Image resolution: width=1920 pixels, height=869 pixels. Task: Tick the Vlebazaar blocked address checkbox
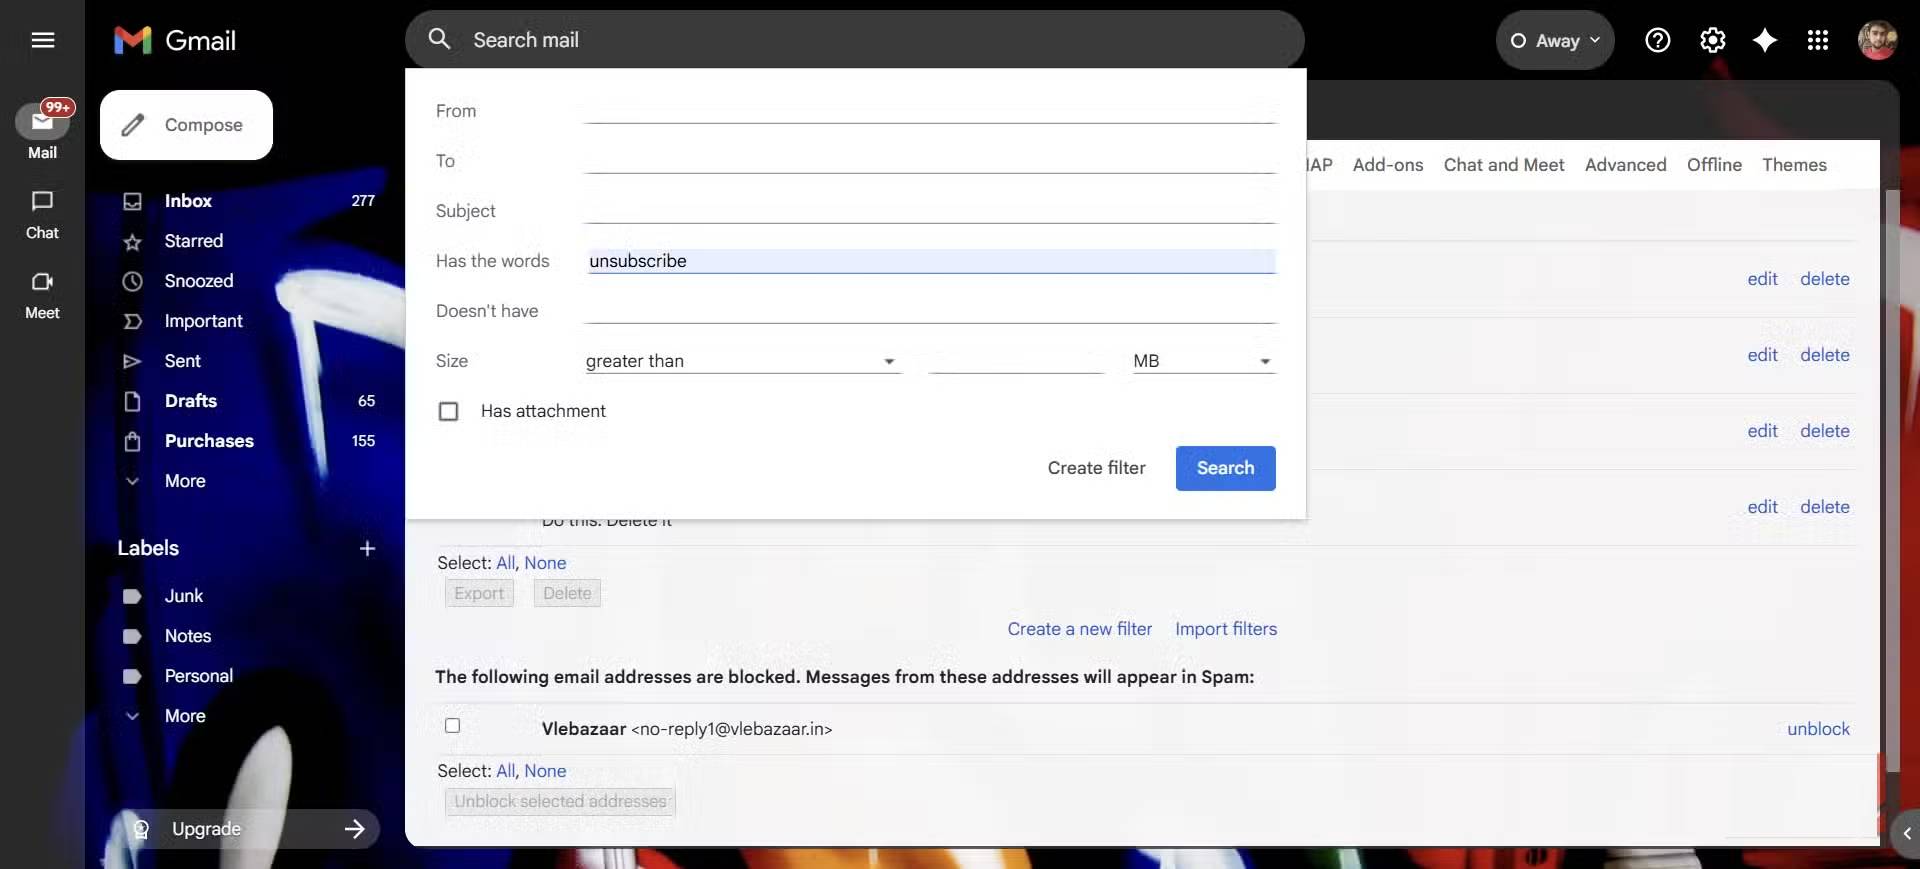coord(453,726)
